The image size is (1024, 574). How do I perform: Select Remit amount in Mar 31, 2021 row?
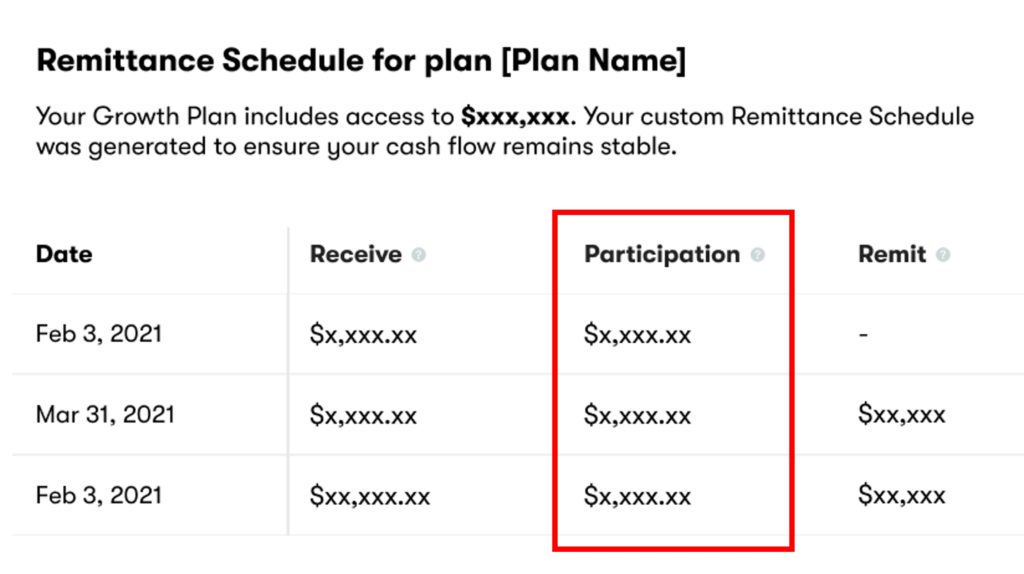coord(901,415)
